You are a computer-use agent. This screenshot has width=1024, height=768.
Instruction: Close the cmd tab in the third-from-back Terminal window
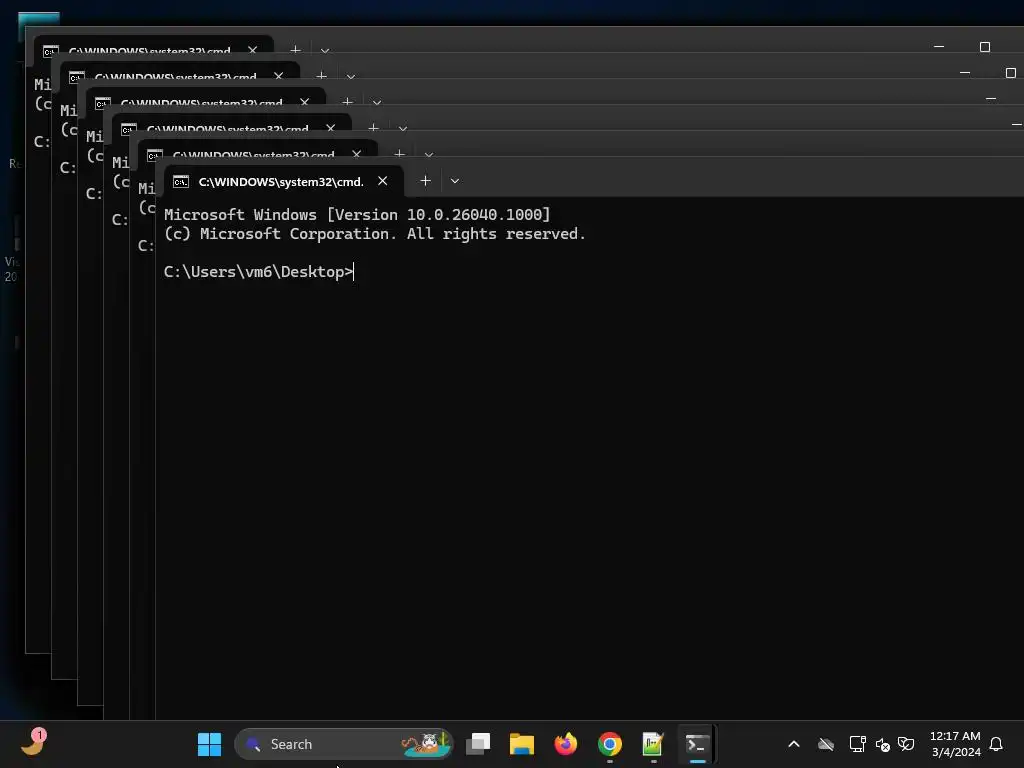pyautogui.click(x=304, y=101)
